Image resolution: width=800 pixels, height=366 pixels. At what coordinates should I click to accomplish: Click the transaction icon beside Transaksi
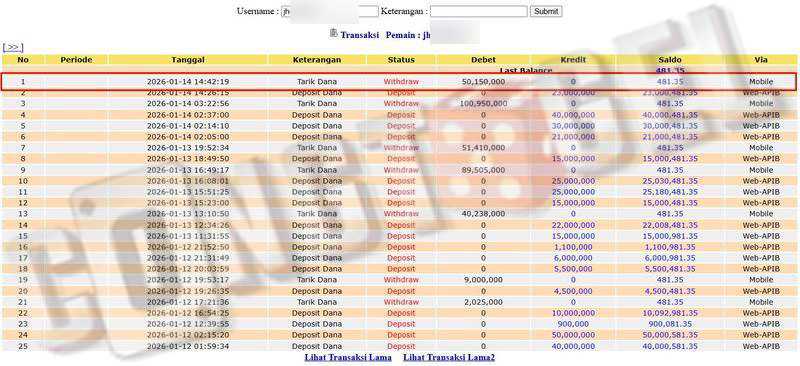click(x=334, y=33)
